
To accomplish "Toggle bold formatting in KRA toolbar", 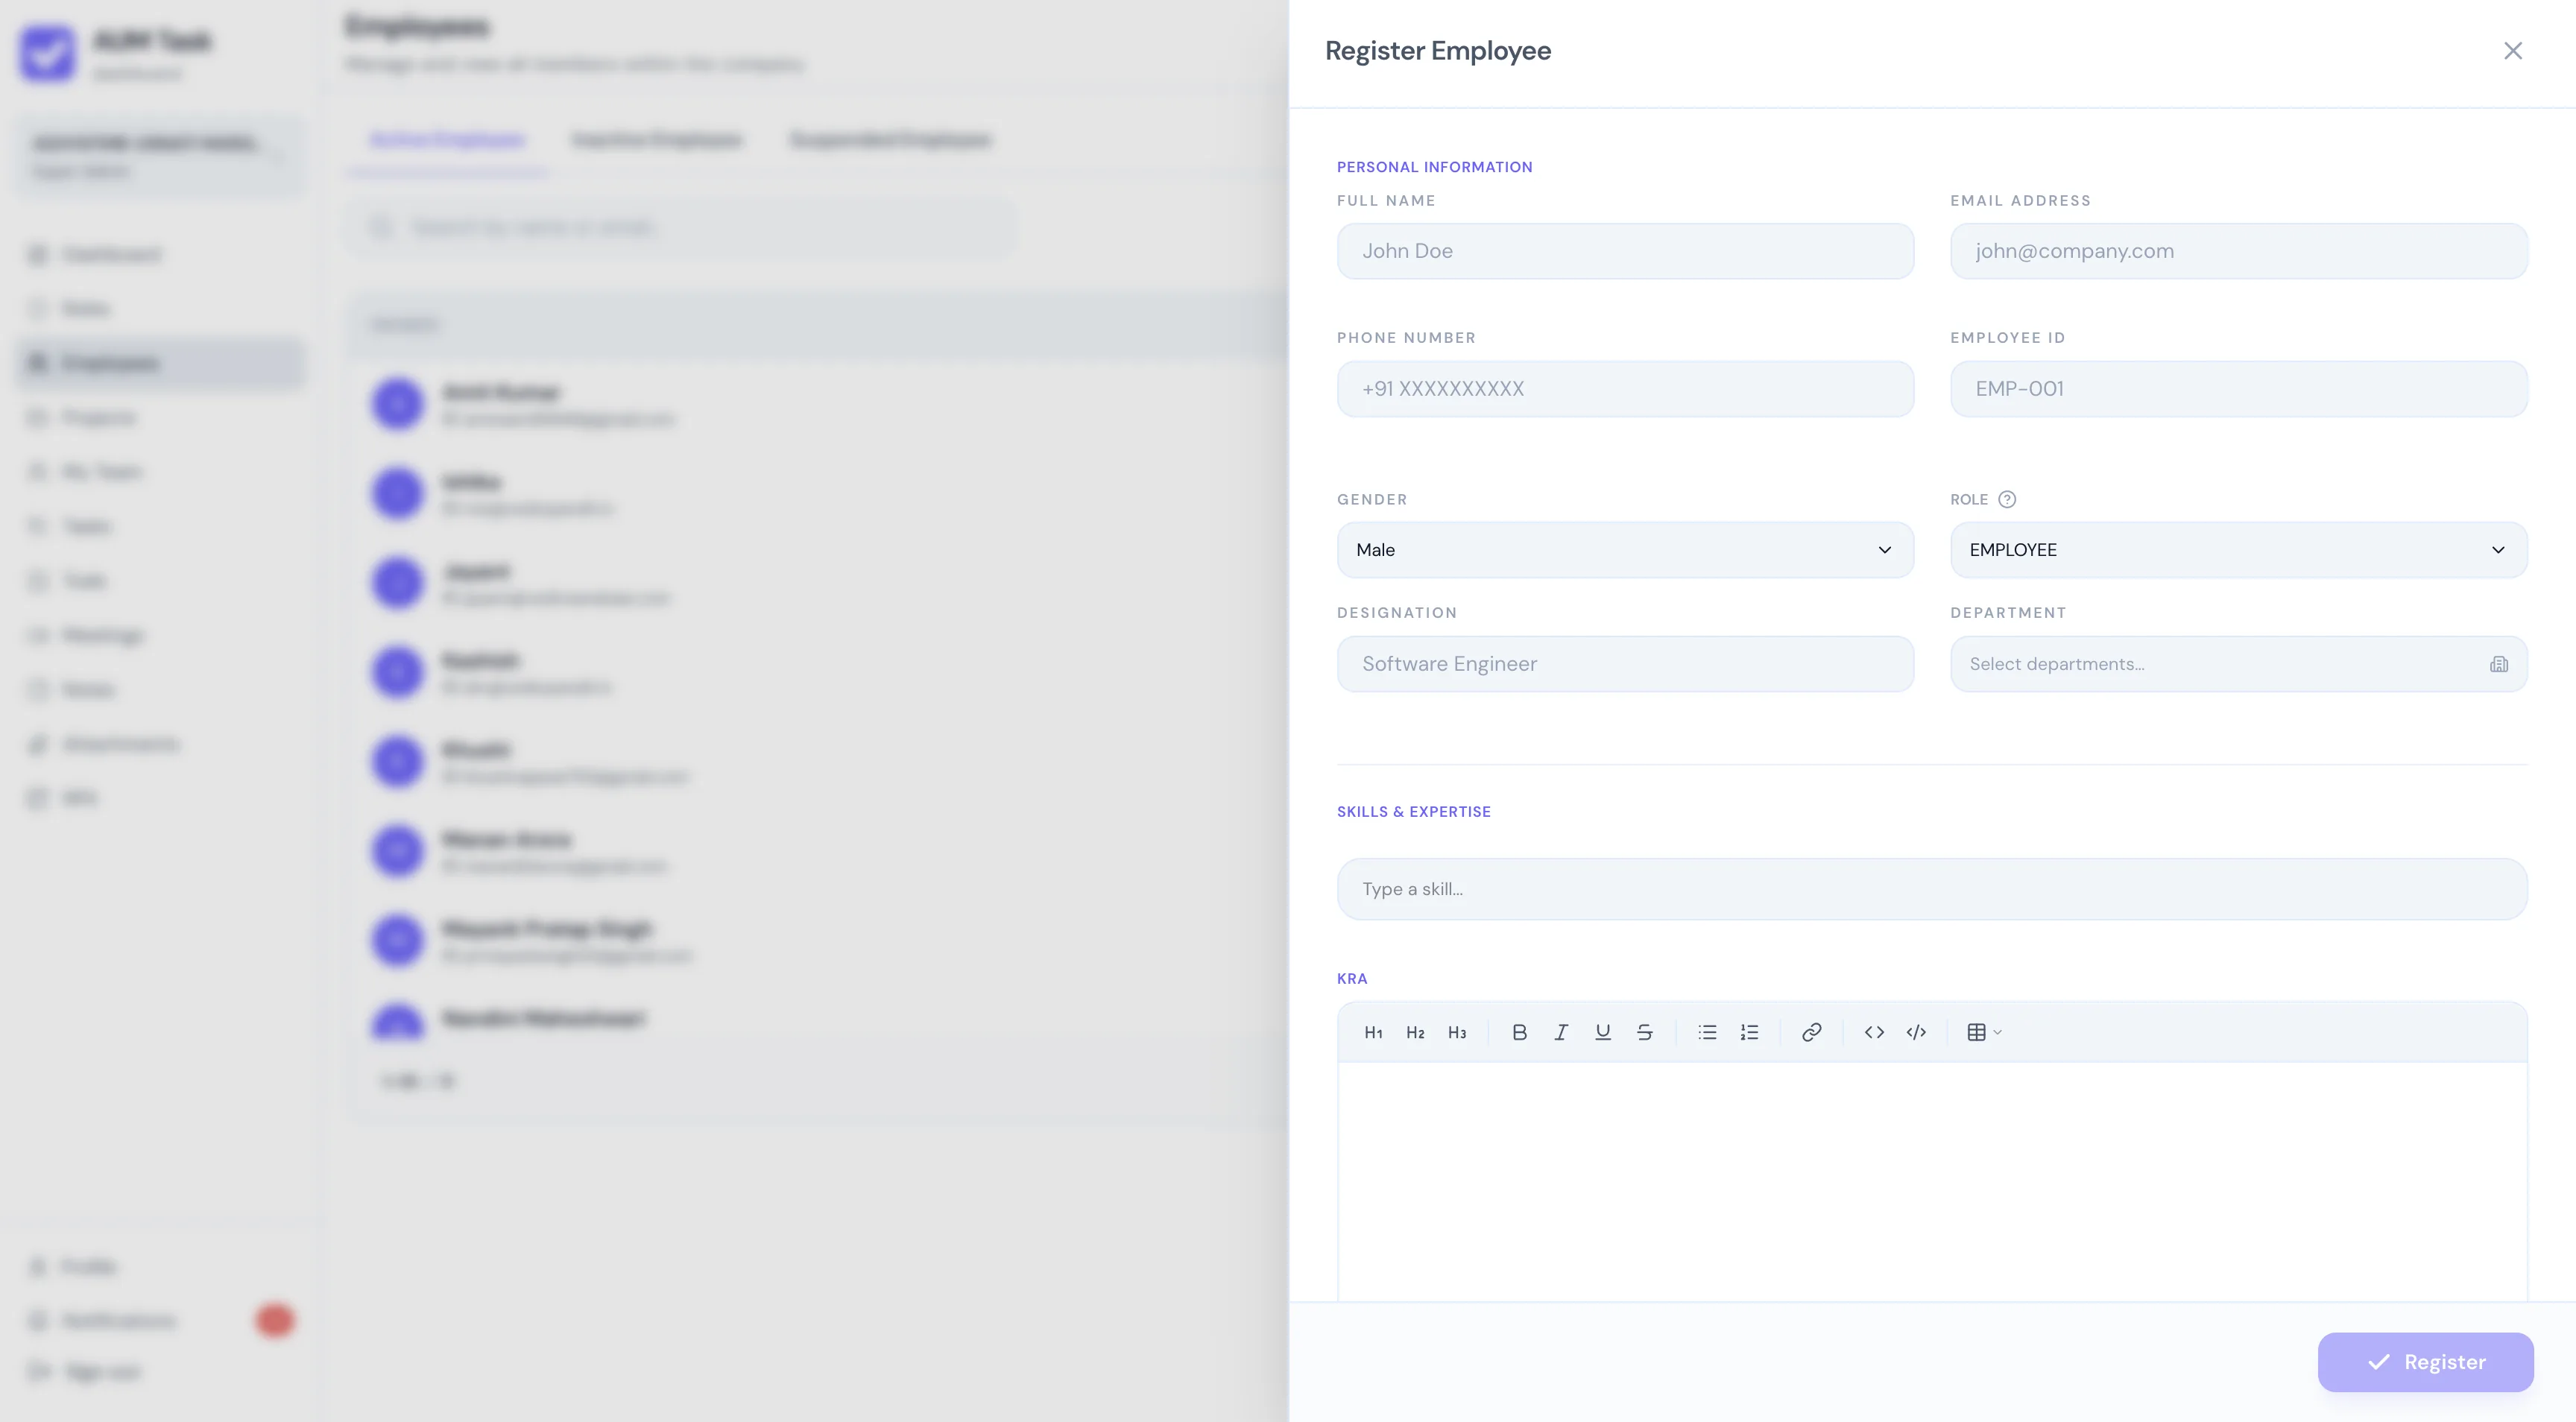I will (1519, 1032).
